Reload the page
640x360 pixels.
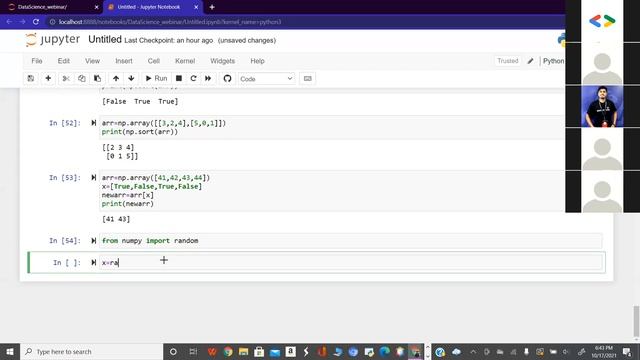pyautogui.click(x=36, y=22)
